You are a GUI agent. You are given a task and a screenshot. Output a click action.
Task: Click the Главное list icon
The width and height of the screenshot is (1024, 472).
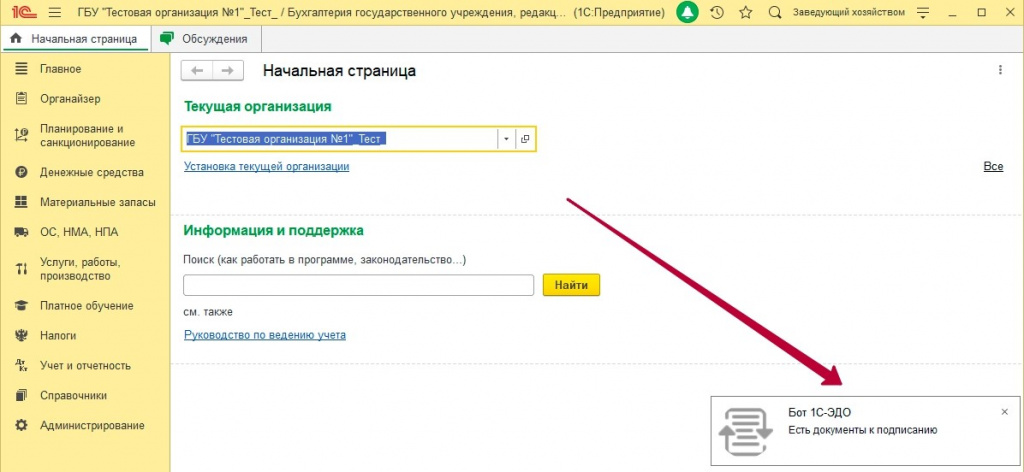pyautogui.click(x=22, y=69)
